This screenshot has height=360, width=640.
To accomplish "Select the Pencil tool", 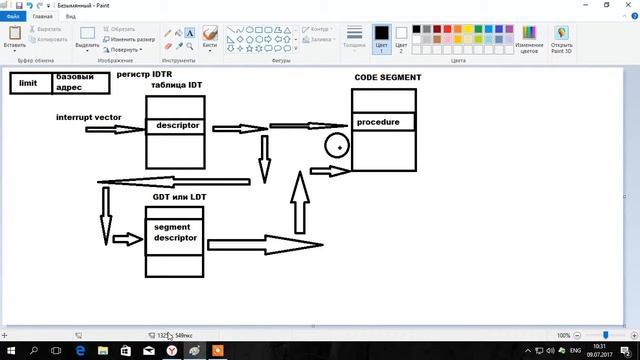I will click(167, 33).
